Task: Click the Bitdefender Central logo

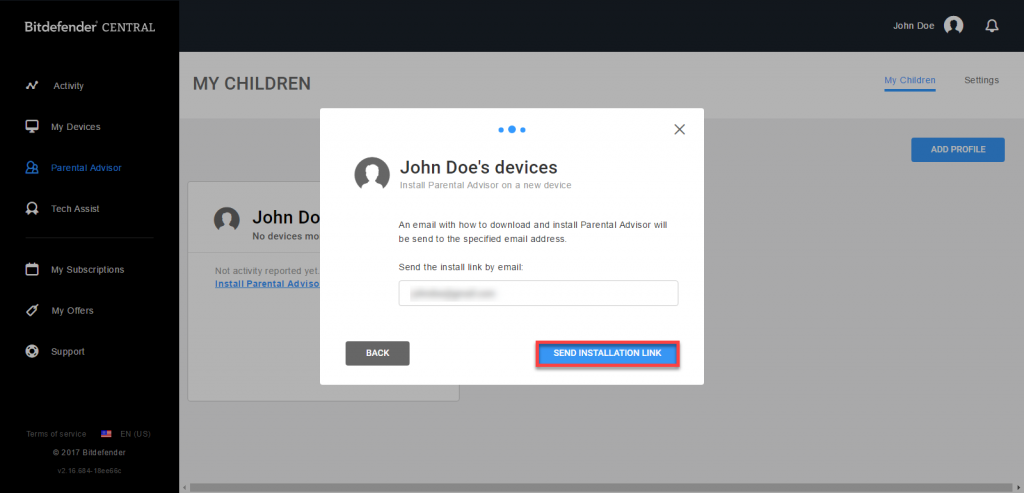Action: click(x=90, y=27)
